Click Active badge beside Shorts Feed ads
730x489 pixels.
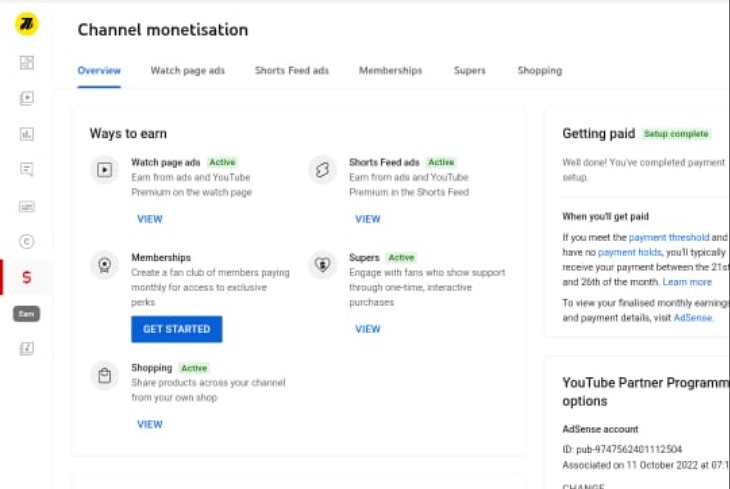(x=441, y=162)
